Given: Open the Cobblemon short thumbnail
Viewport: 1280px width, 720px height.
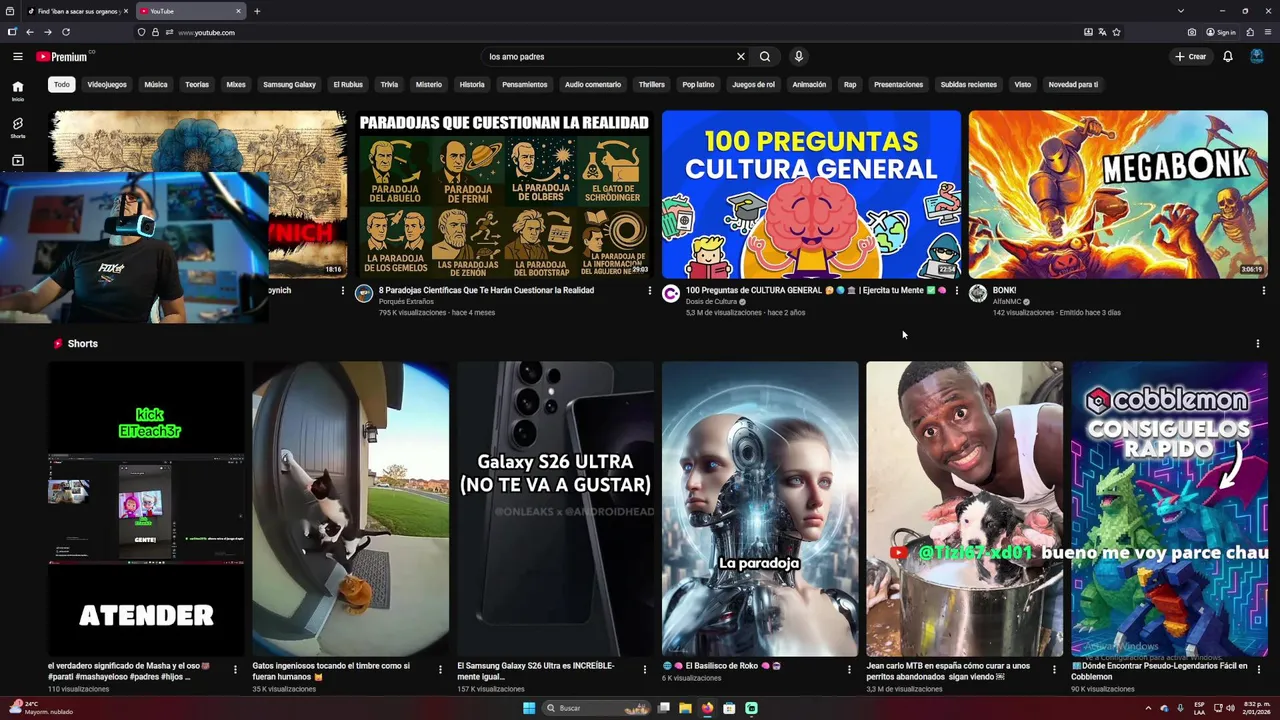Looking at the screenshot, I should (1169, 509).
